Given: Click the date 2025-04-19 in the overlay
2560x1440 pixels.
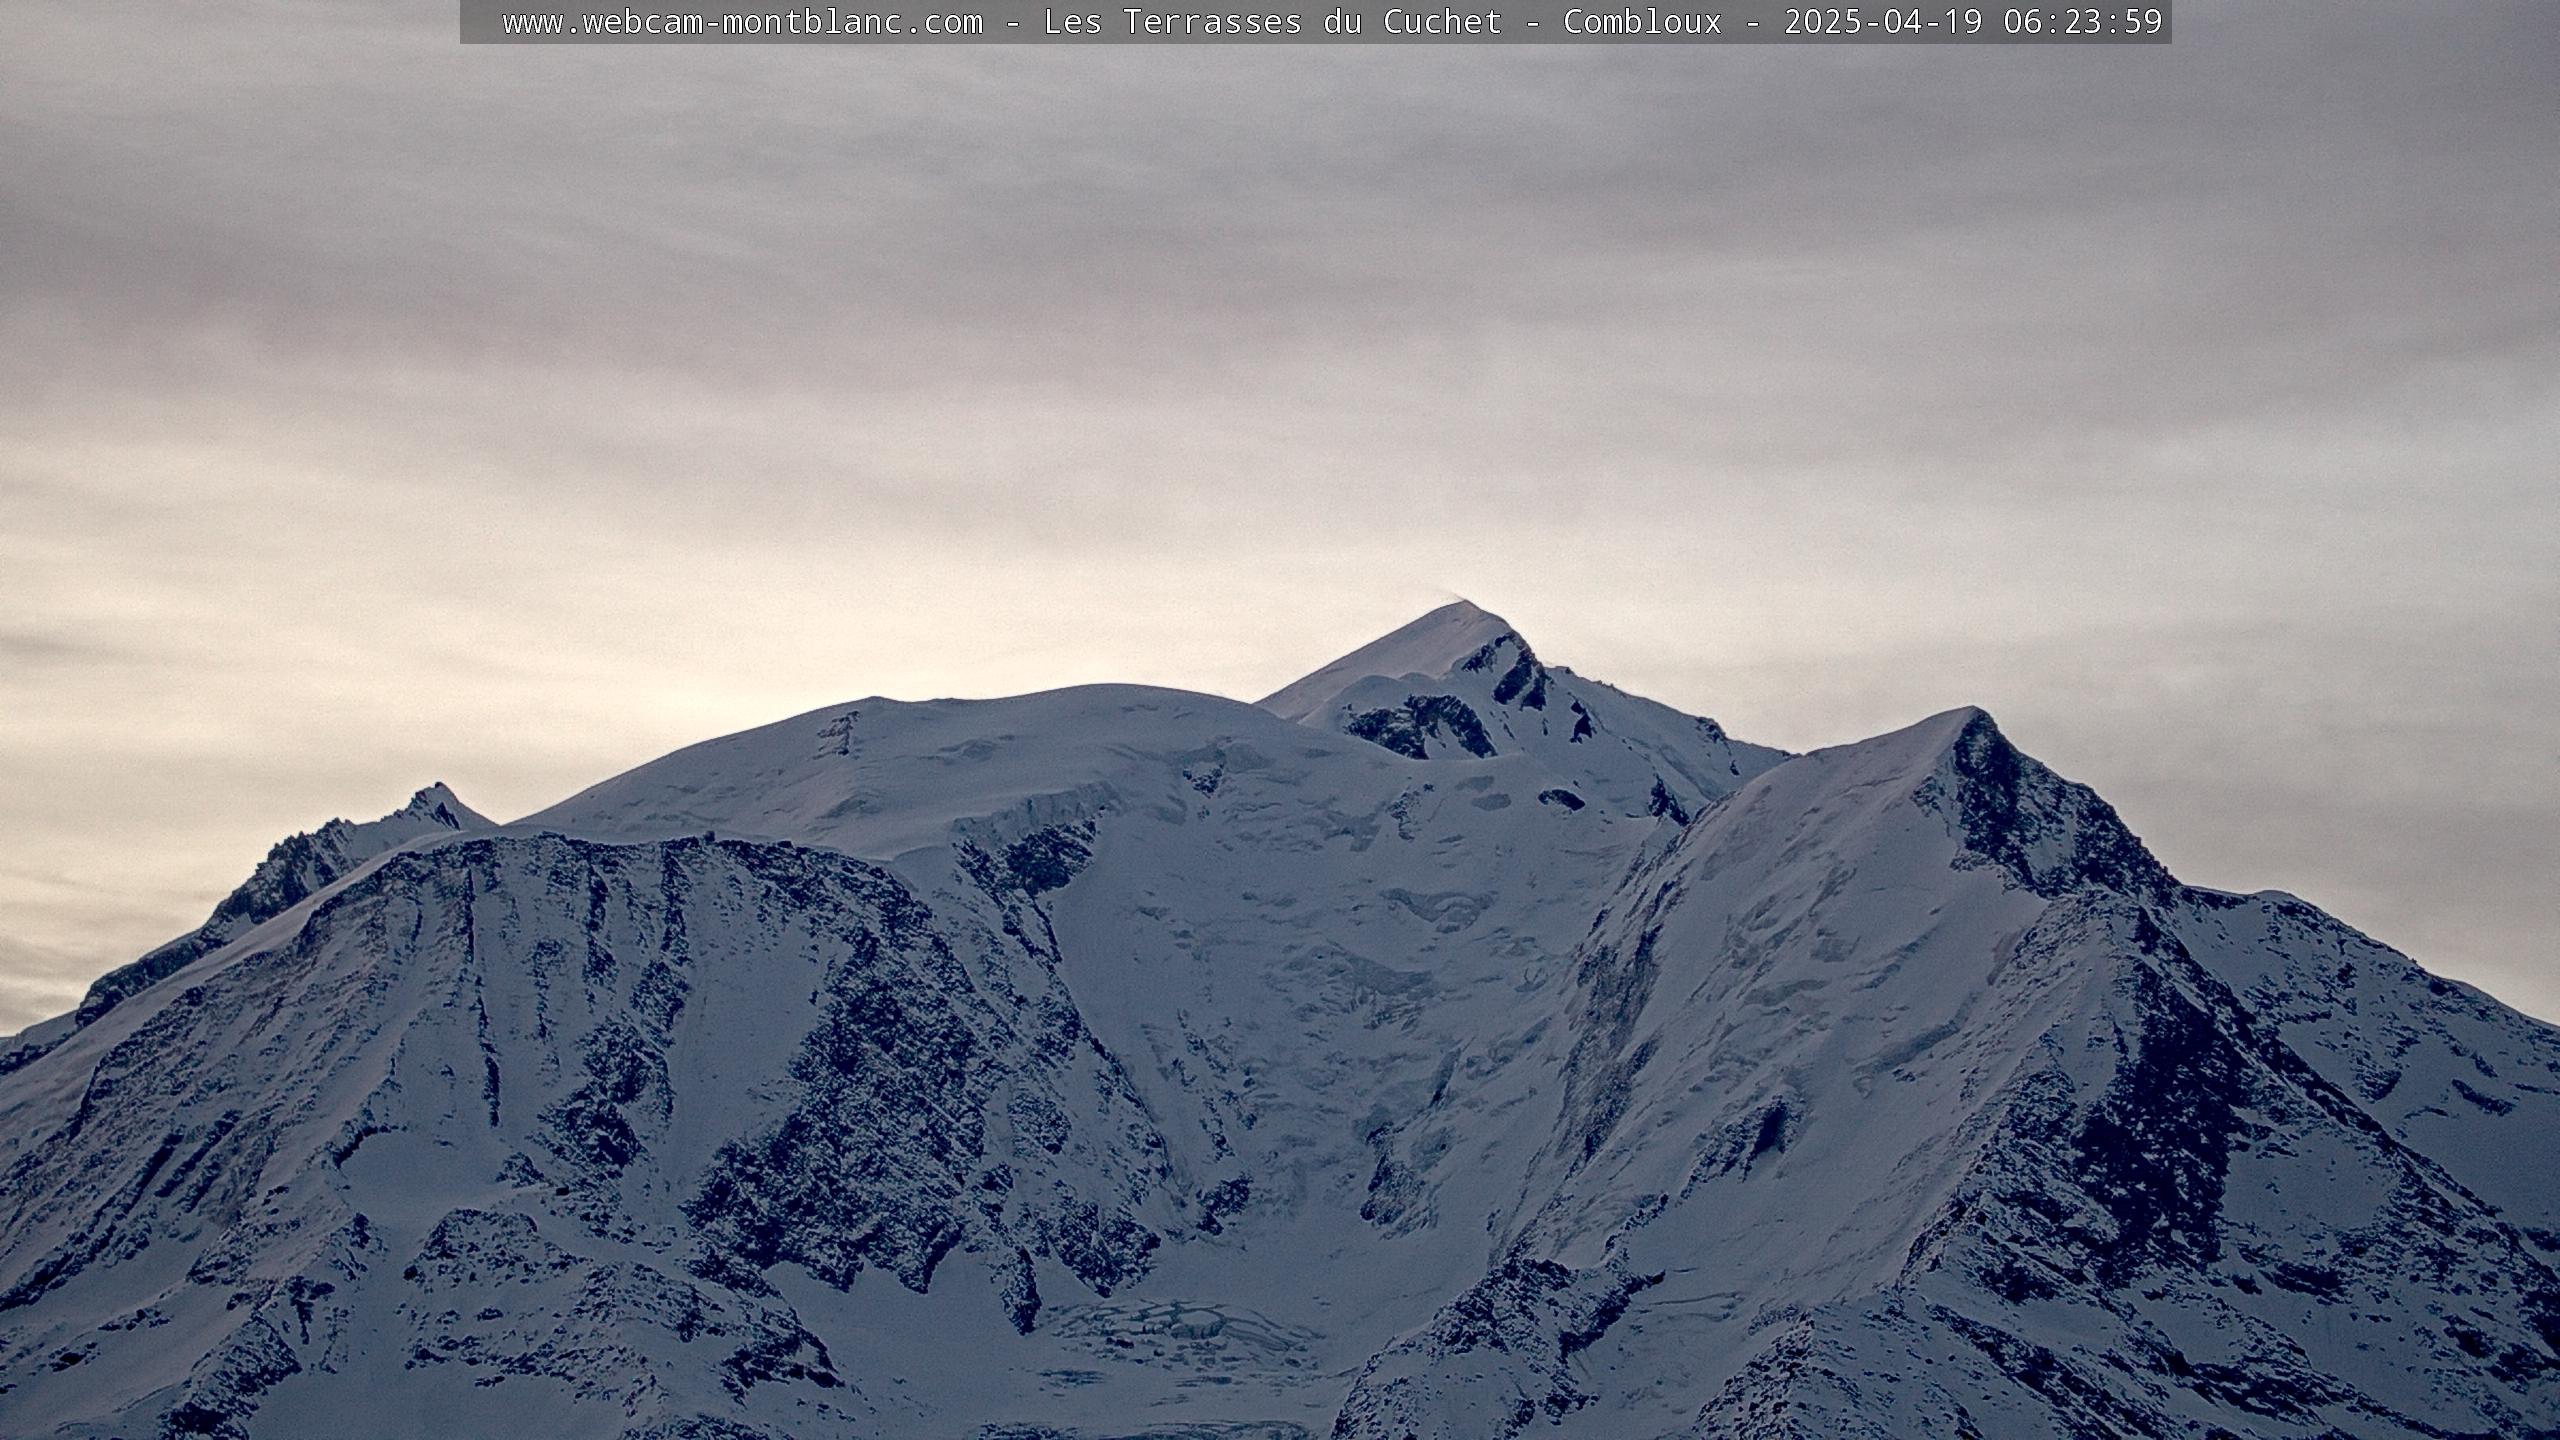Looking at the screenshot, I should (x=1883, y=22).
